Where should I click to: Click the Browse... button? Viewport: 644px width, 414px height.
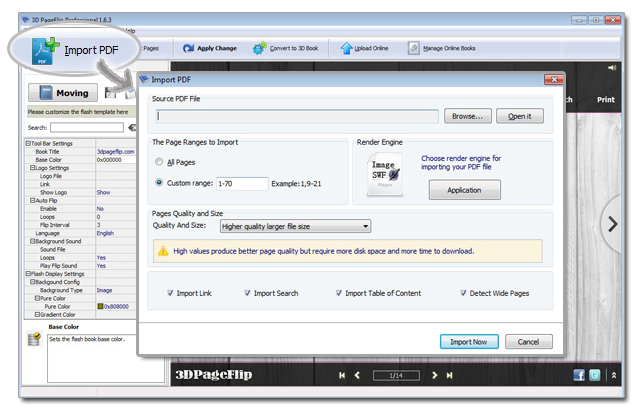[467, 116]
